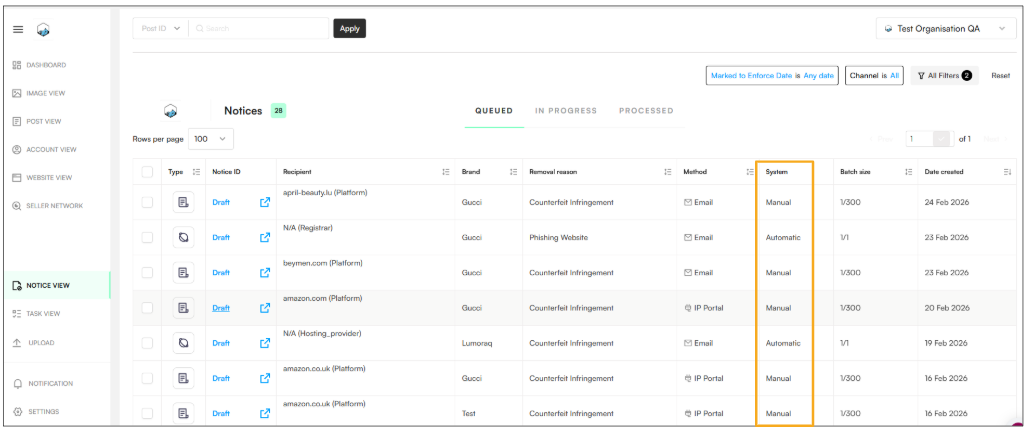1028x433 pixels.
Task: Open Rows per page 100 dropdown
Action: click(210, 139)
